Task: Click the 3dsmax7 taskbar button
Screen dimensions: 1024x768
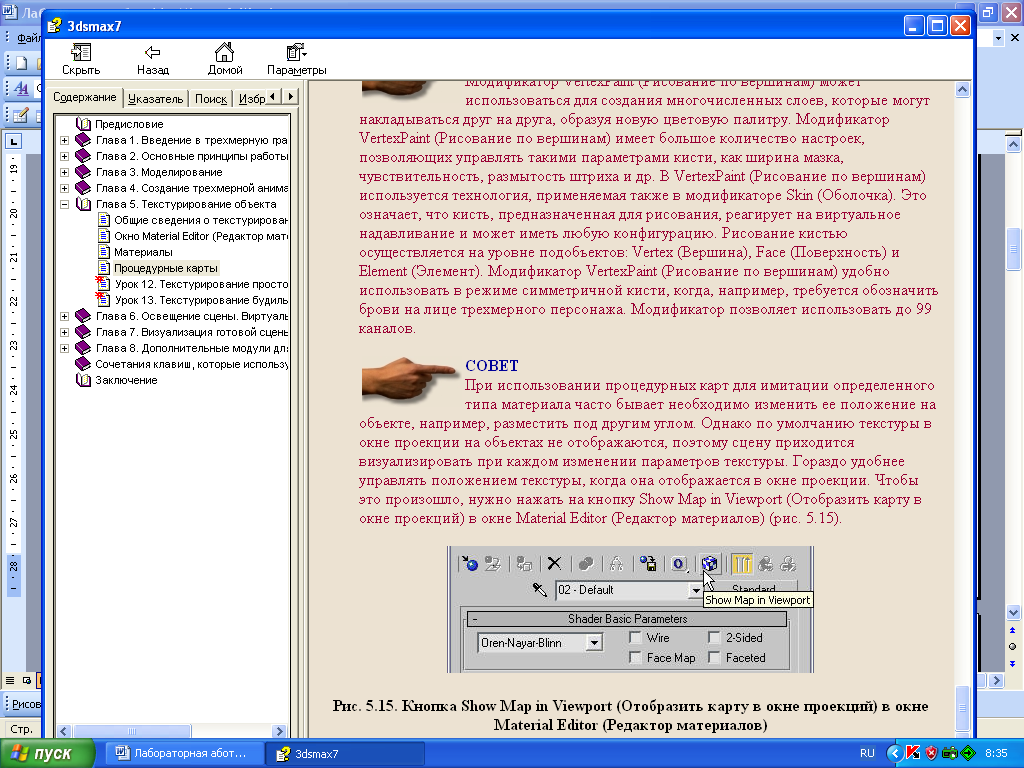Action: point(345,754)
